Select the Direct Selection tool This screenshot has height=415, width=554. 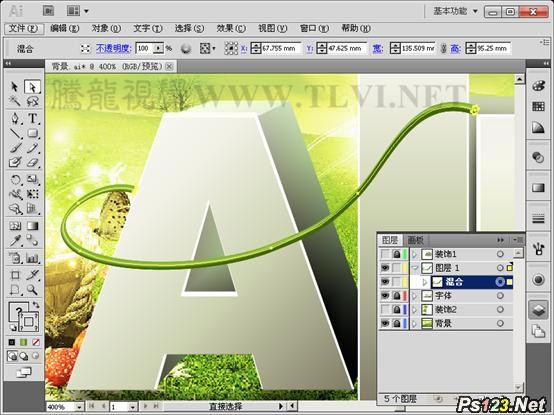click(33, 87)
